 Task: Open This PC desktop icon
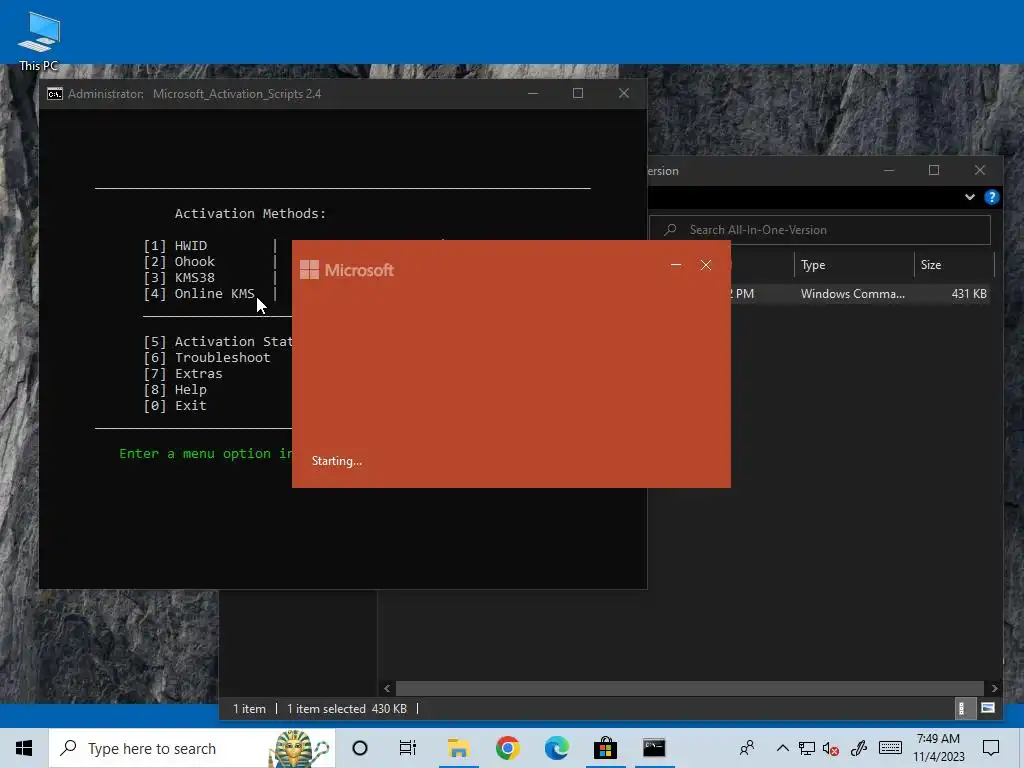[39, 40]
